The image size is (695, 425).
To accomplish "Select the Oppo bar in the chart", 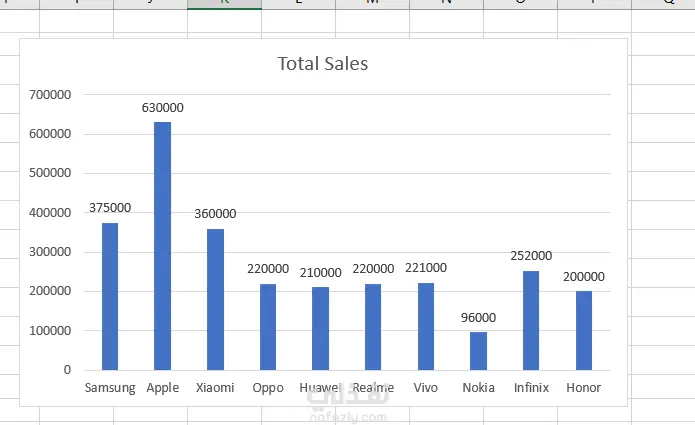I will pyautogui.click(x=268, y=327).
